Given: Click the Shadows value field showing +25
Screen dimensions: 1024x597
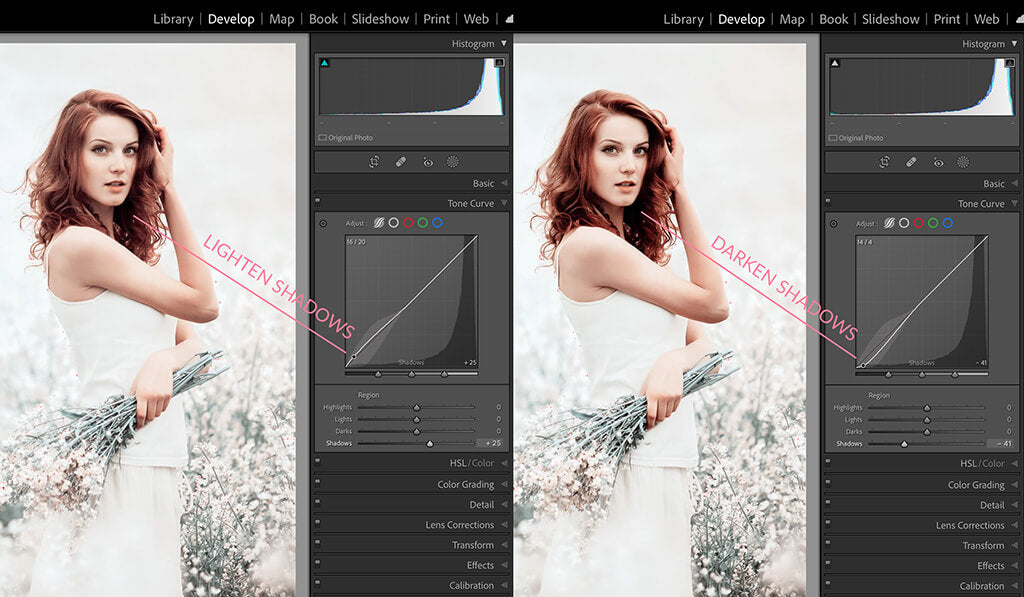Looking at the screenshot, I should (x=492, y=443).
